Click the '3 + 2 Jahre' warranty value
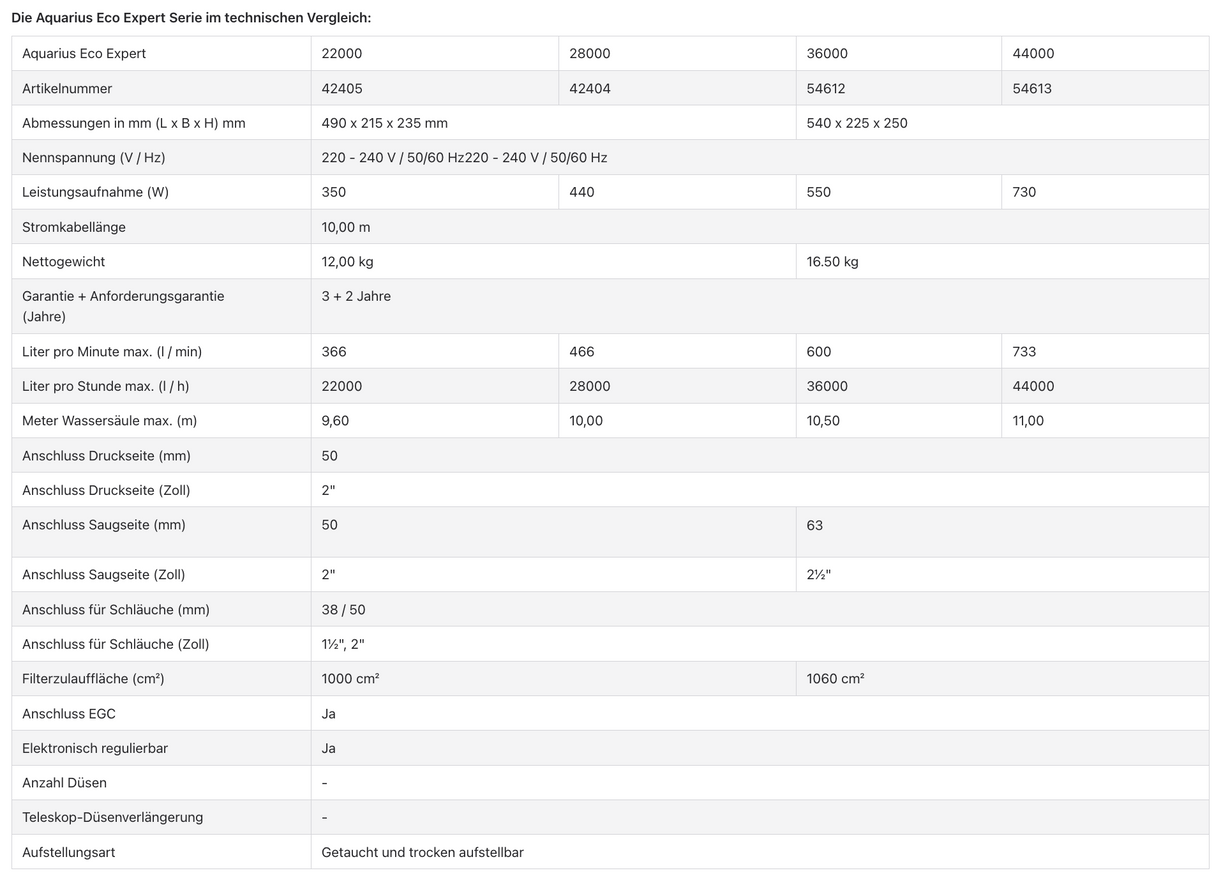The image size is (1214, 880). point(356,296)
